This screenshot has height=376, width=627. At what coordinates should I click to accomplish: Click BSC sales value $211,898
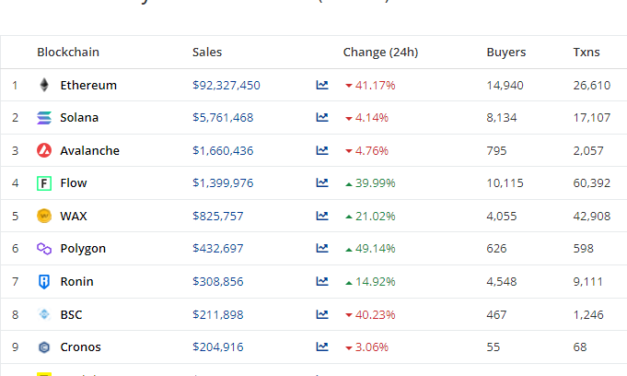tap(218, 315)
